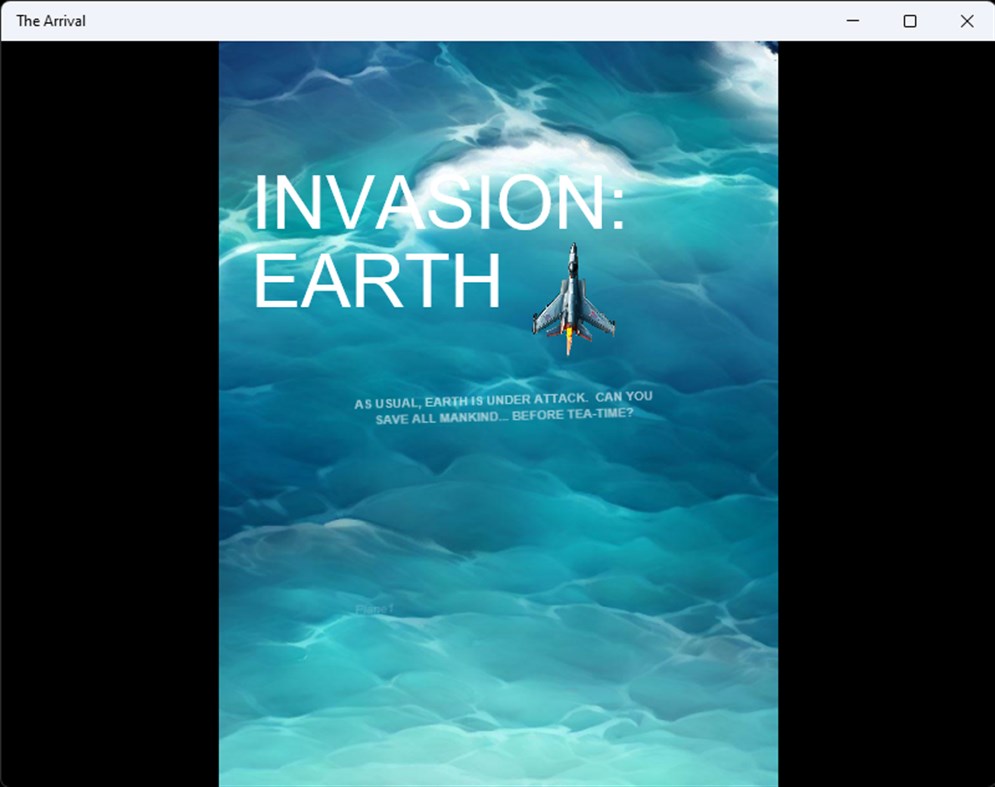Select the word EARTH in the title
Screen dimensions: 995x787
click(x=378, y=283)
